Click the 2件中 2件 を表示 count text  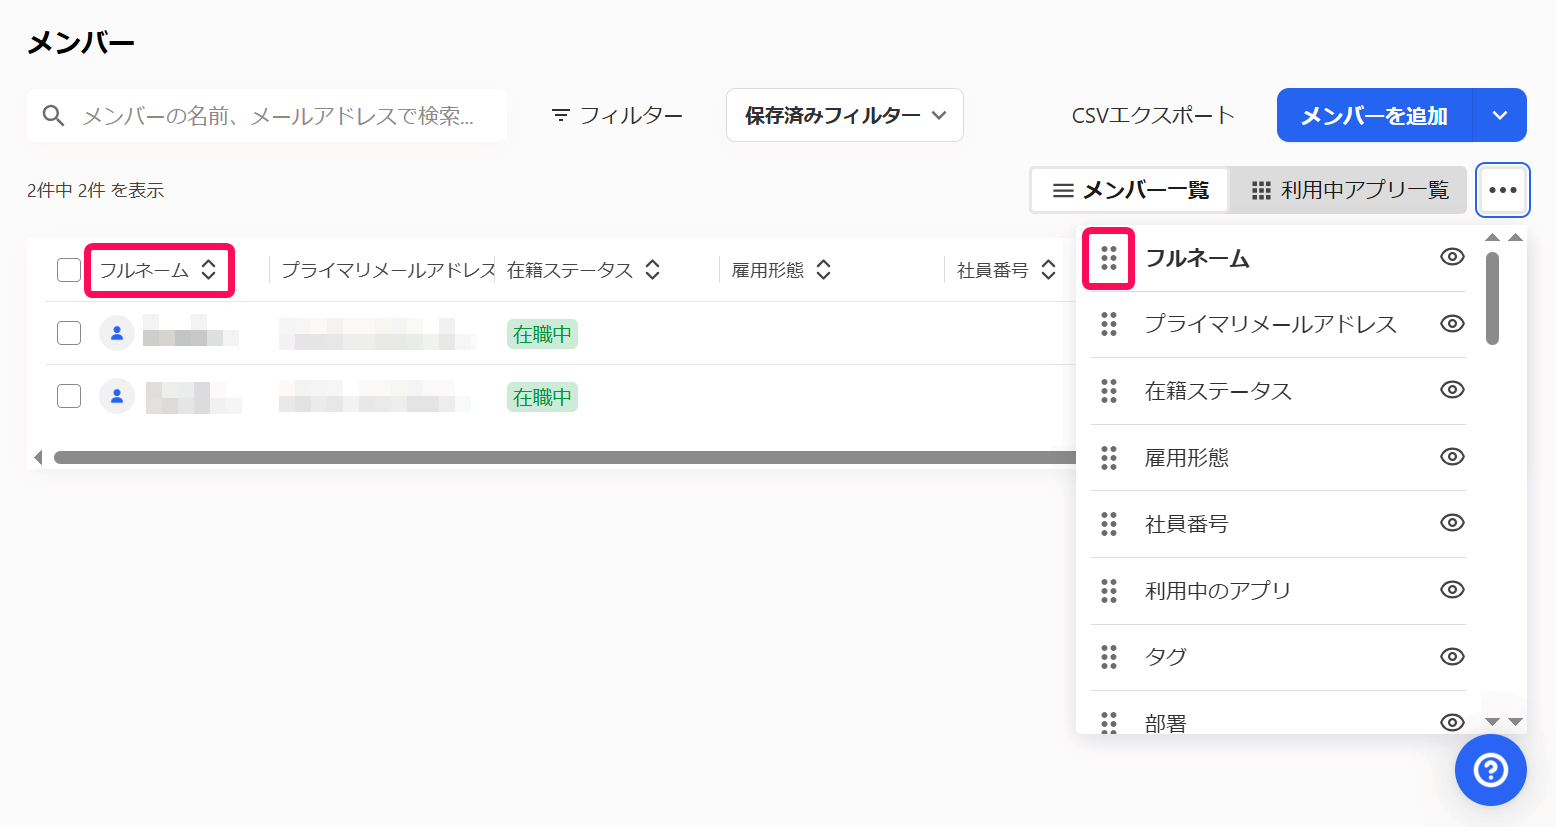click(96, 190)
